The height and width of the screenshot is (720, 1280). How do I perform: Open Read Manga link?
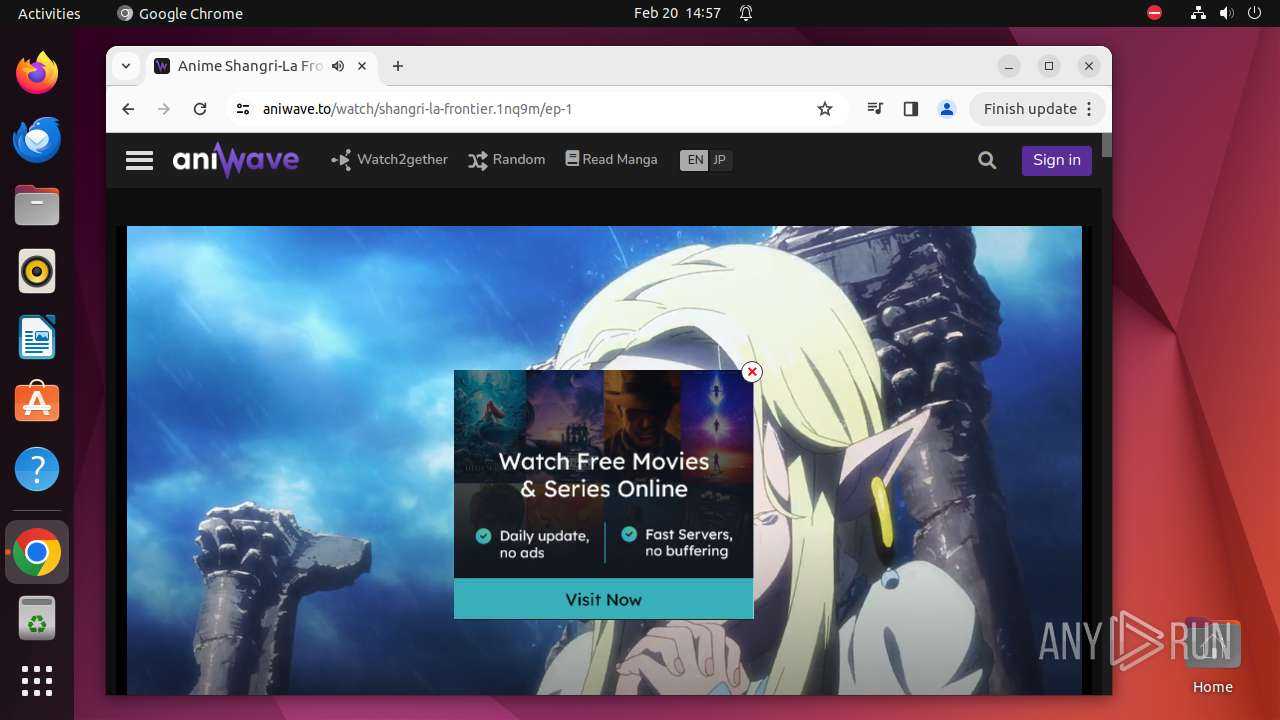612,159
